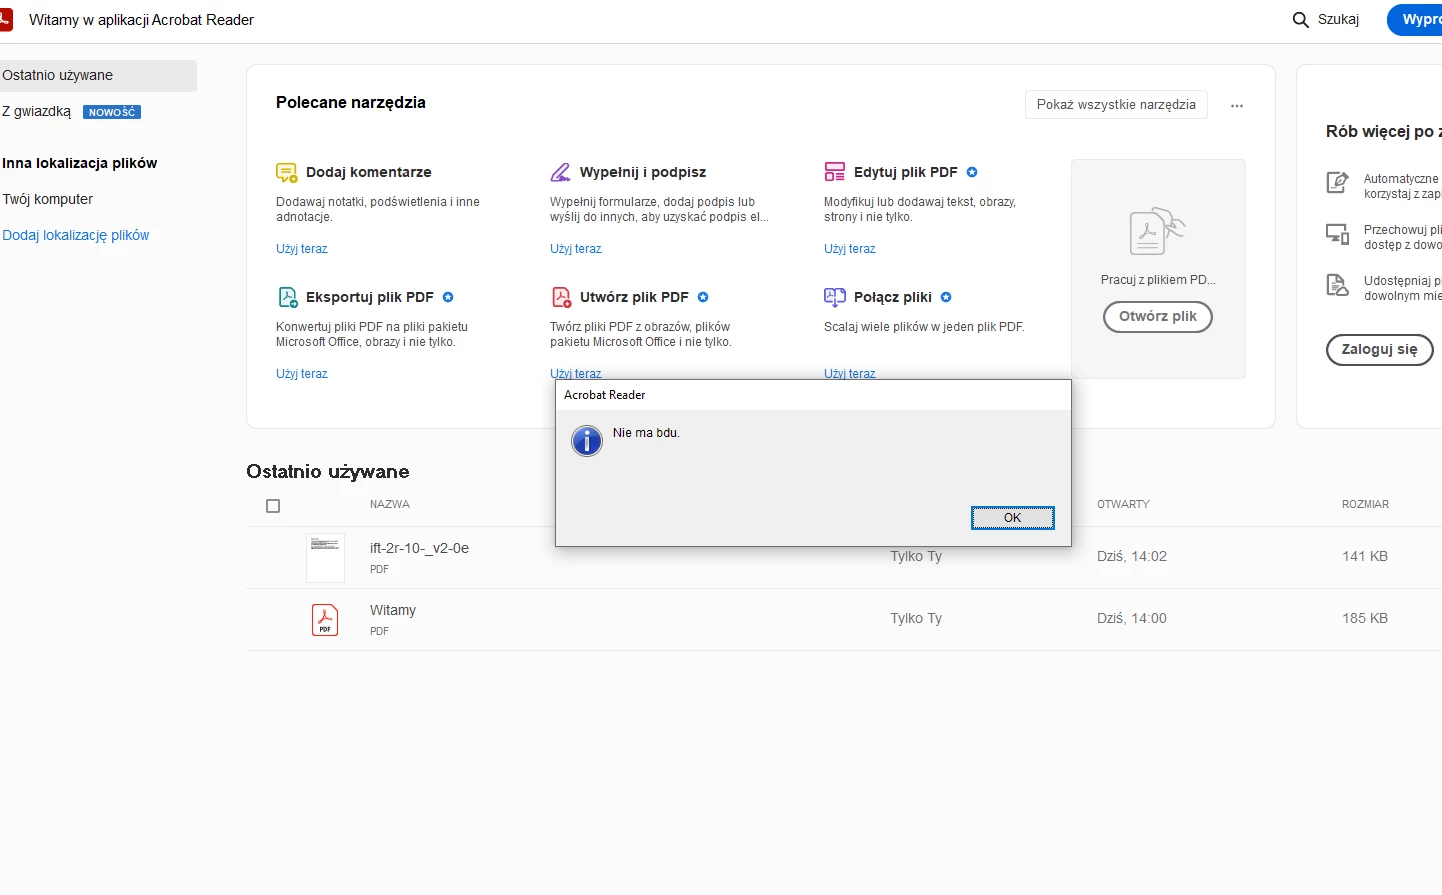Click Tylko Ty in Witamy row
The height and width of the screenshot is (895, 1442).
tap(916, 618)
